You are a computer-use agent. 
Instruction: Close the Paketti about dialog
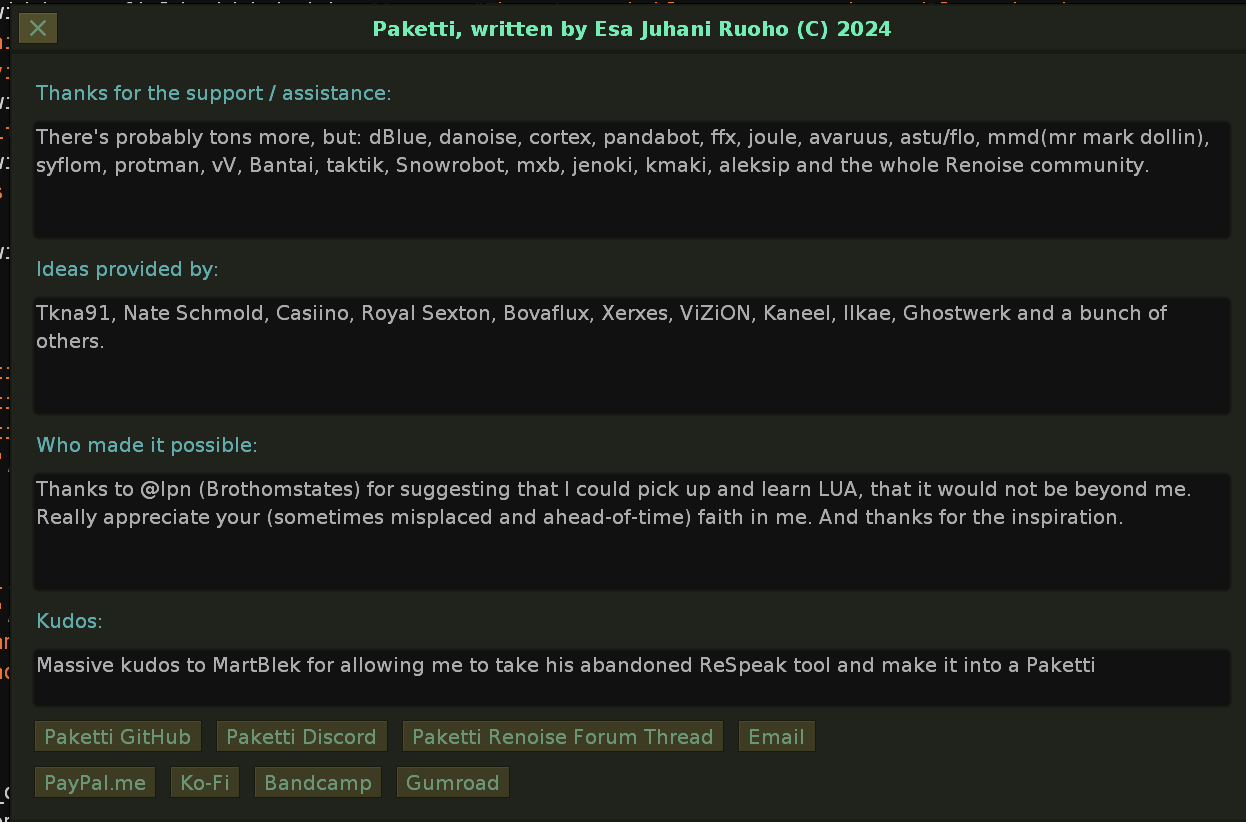(38, 28)
